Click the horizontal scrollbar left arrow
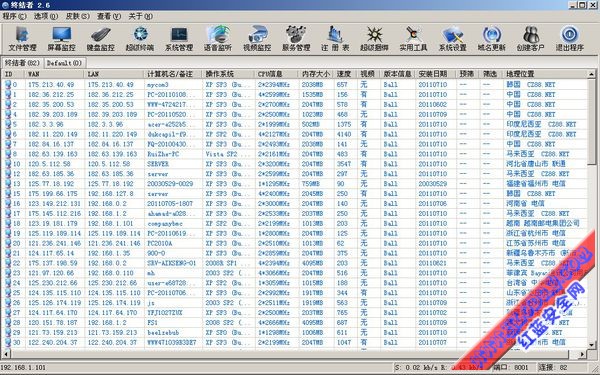The image size is (600, 375). (6, 354)
